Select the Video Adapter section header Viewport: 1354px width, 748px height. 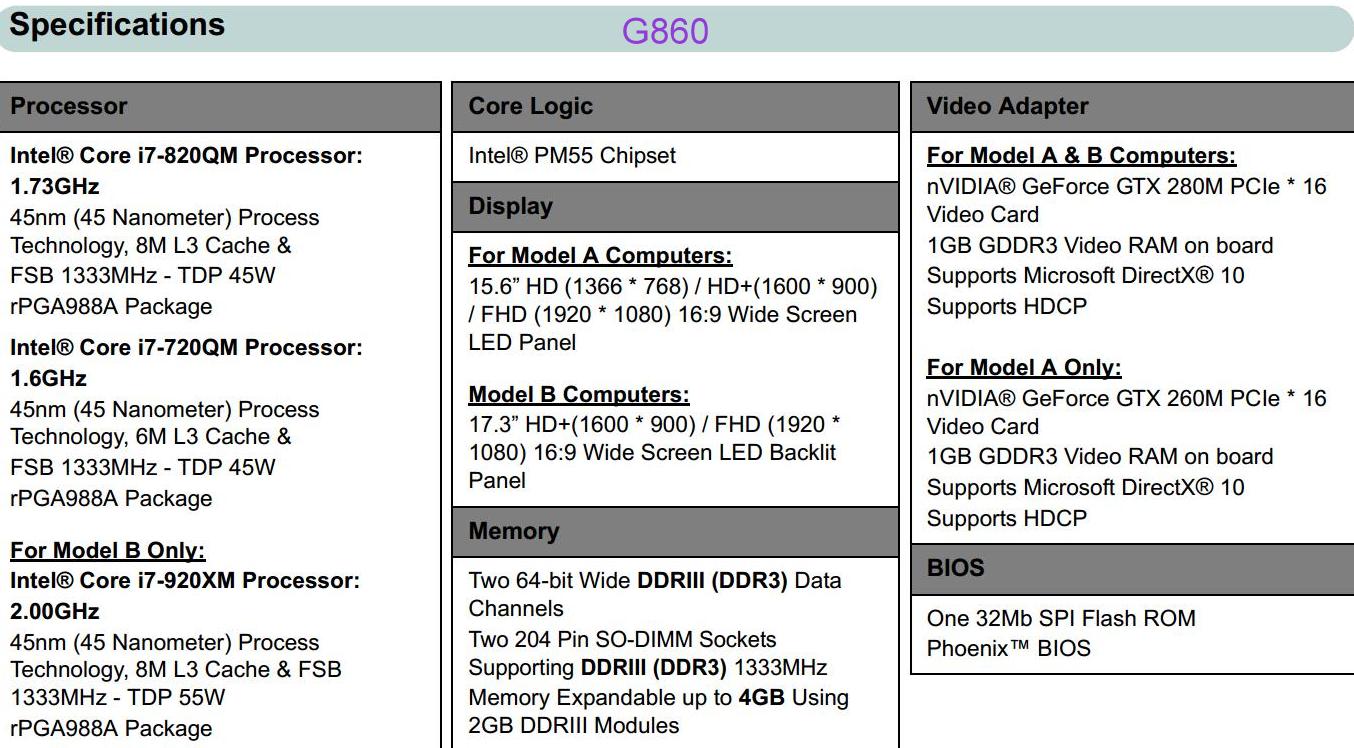tap(1132, 107)
